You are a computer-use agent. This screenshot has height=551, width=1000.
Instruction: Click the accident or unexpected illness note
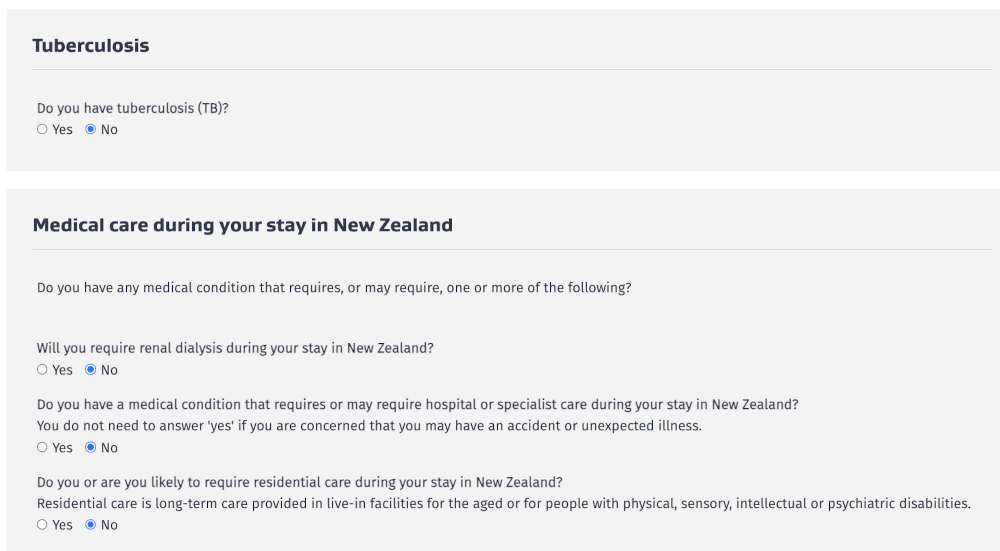coord(370,426)
